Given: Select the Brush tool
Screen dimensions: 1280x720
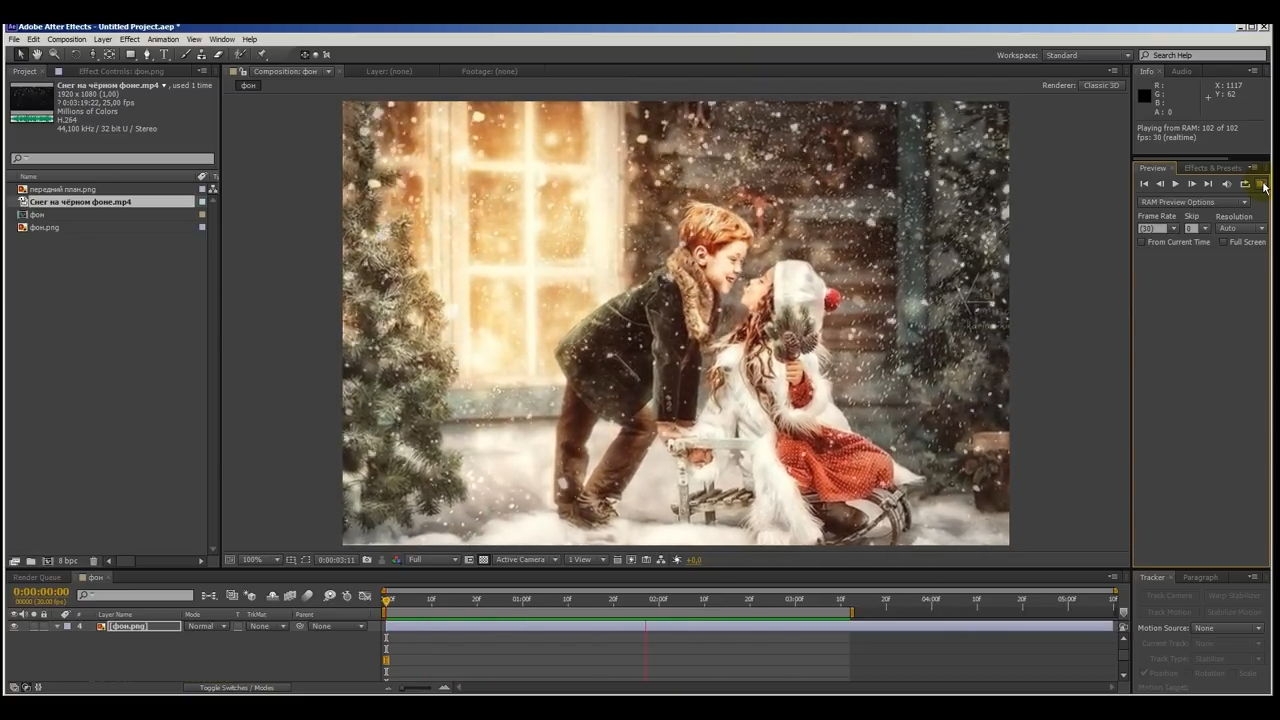Looking at the screenshot, I should coord(186,55).
